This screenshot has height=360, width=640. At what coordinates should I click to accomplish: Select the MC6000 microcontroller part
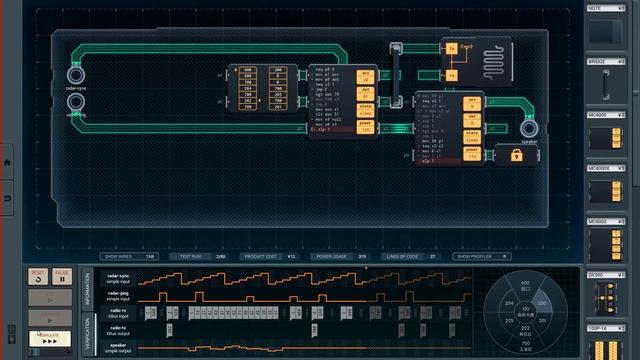click(x=606, y=241)
